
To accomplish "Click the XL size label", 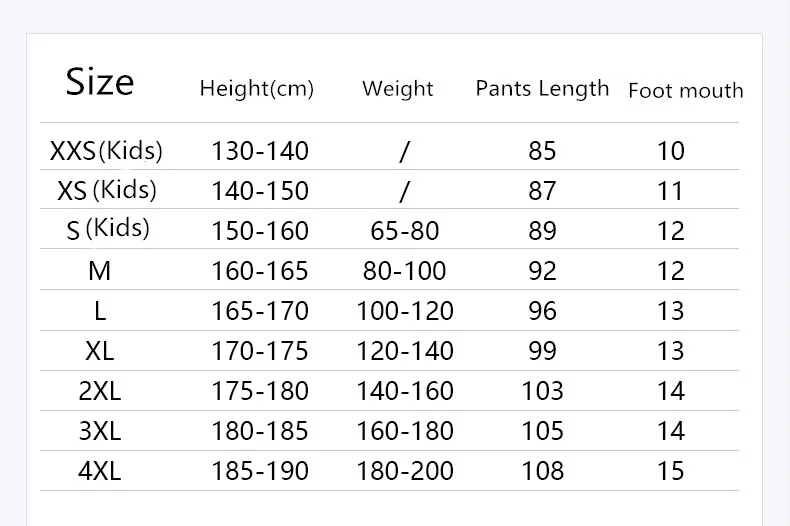I will click(x=100, y=351).
